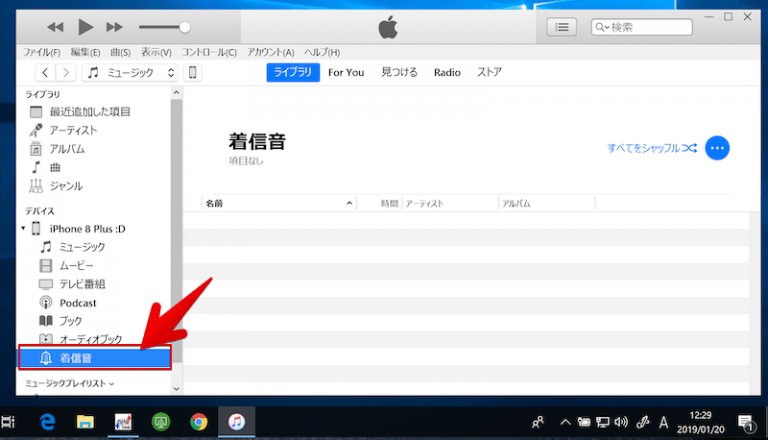The height and width of the screenshot is (440, 768).
Task: Open the 編集(E) menu
Action: pyautogui.click(x=85, y=52)
